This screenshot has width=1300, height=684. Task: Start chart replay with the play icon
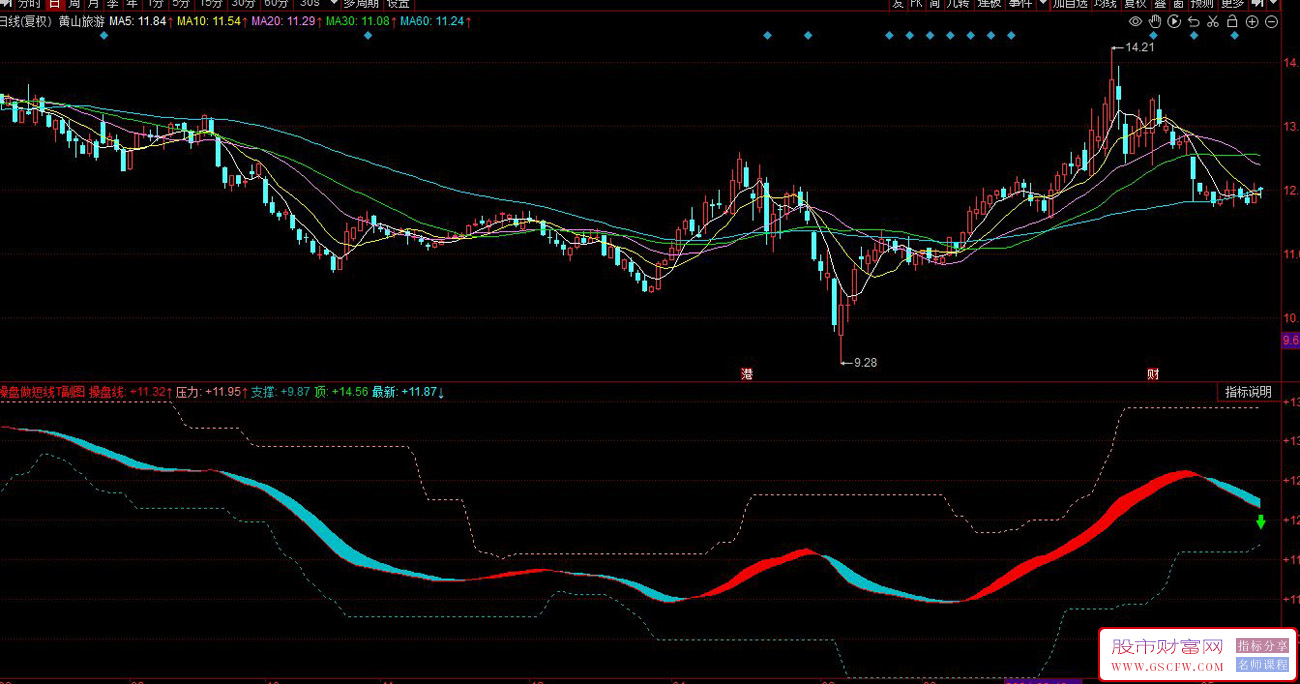(x=1174, y=21)
